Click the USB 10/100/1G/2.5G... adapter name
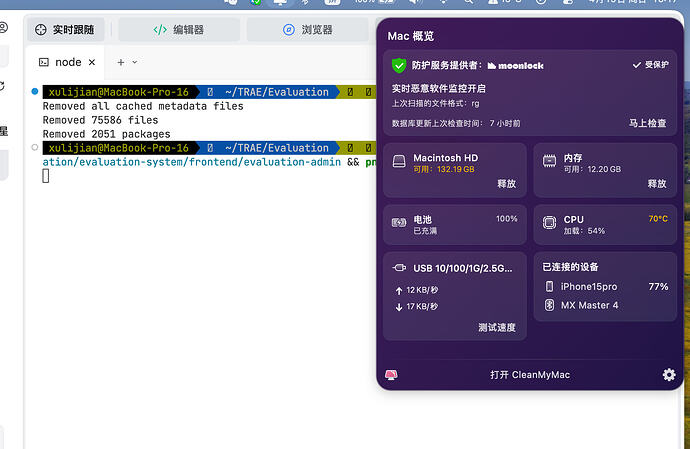This screenshot has width=690, height=449. click(x=462, y=268)
